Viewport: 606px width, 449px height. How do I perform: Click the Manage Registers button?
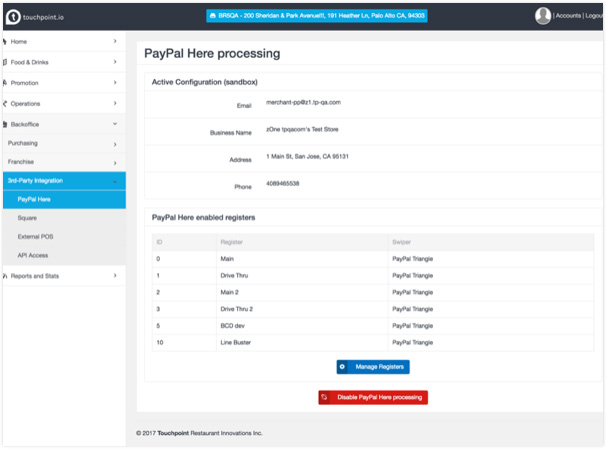click(373, 367)
